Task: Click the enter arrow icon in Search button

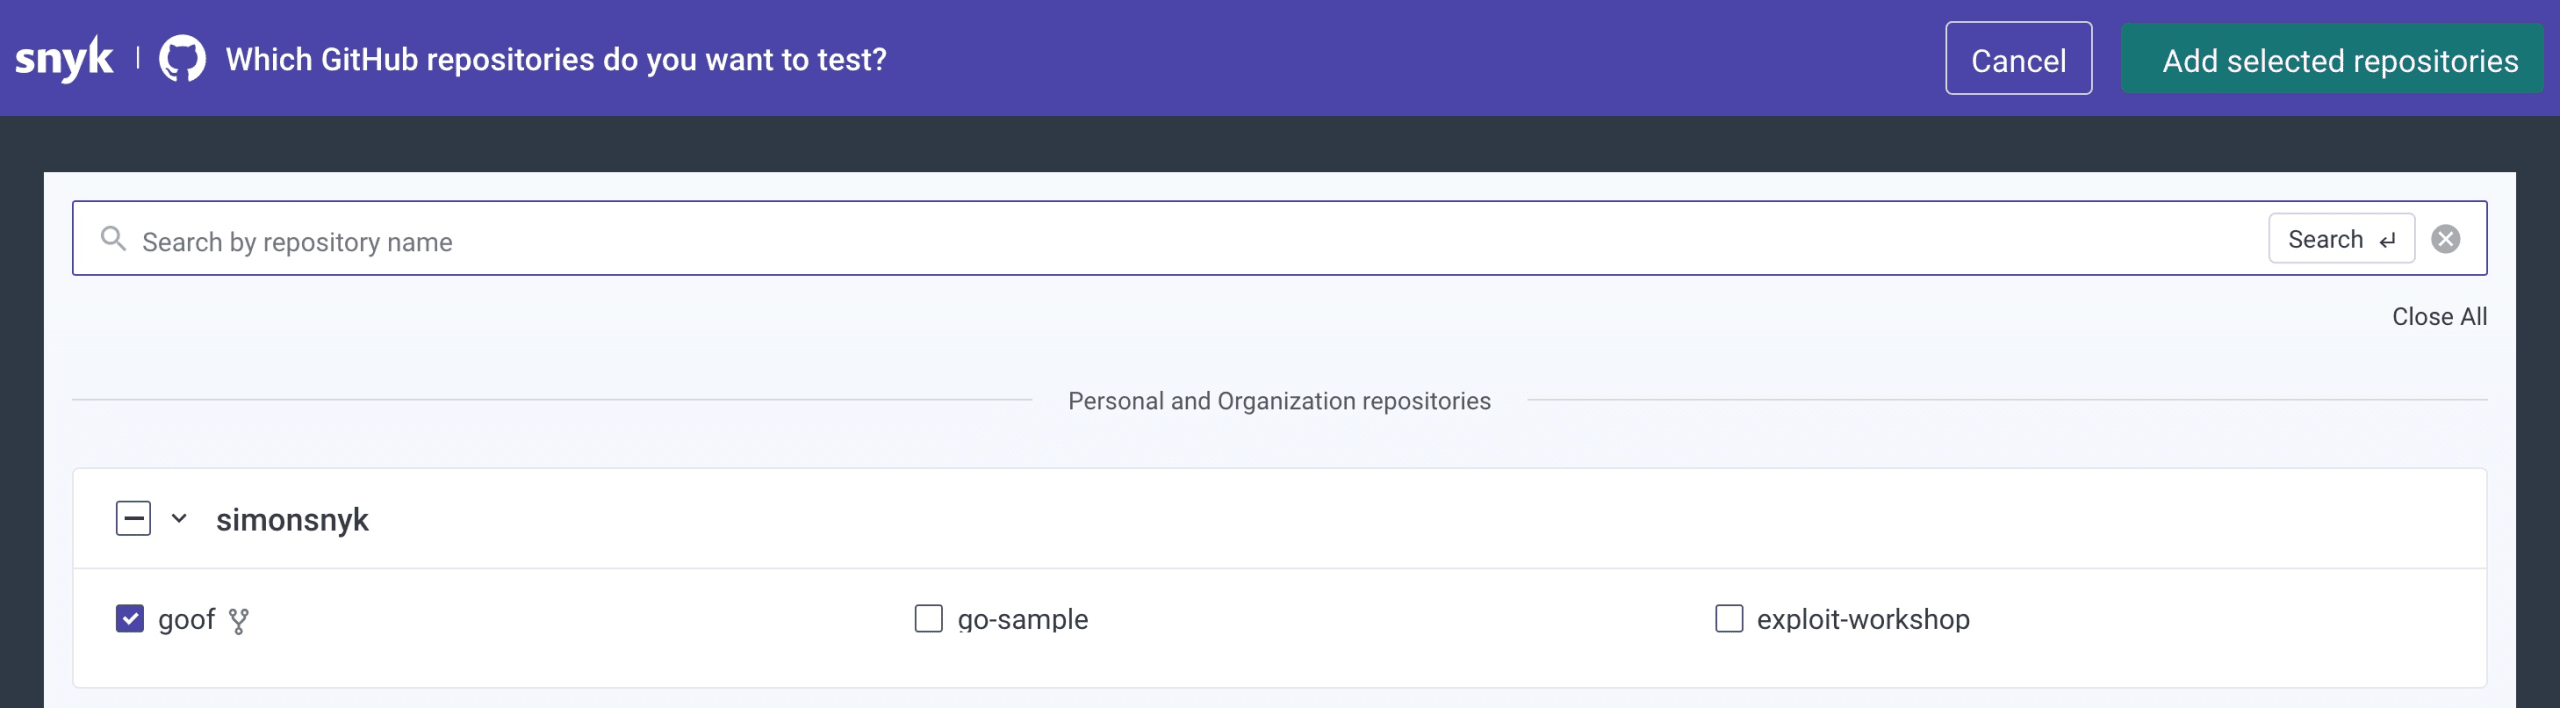Action: pyautogui.click(x=2387, y=240)
